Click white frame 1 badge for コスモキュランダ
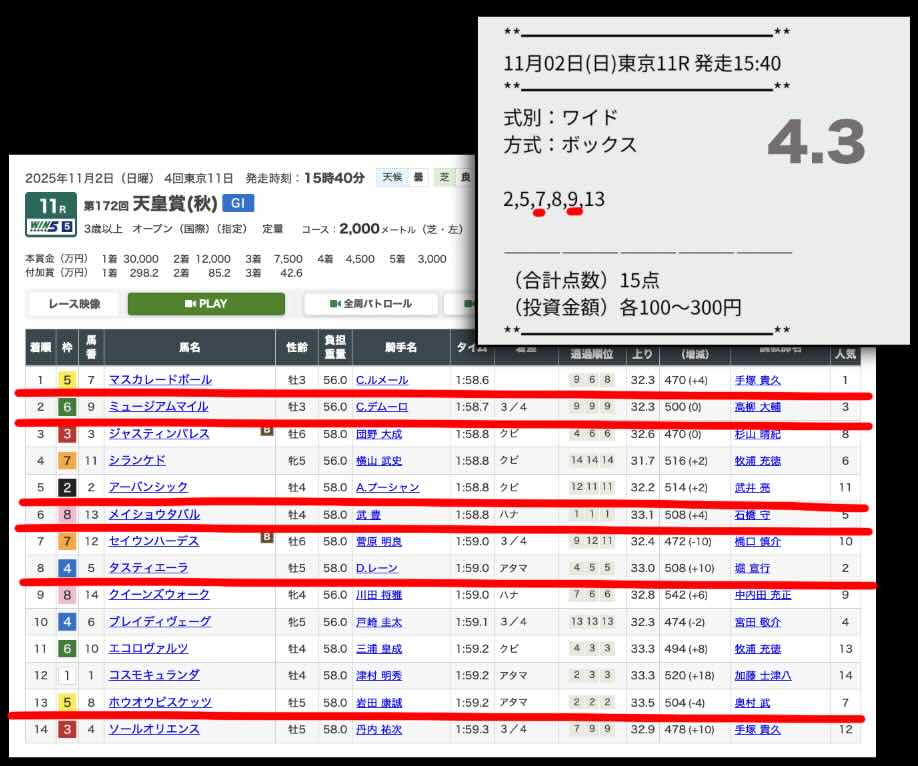Viewport: 918px width, 766px height. click(x=66, y=675)
